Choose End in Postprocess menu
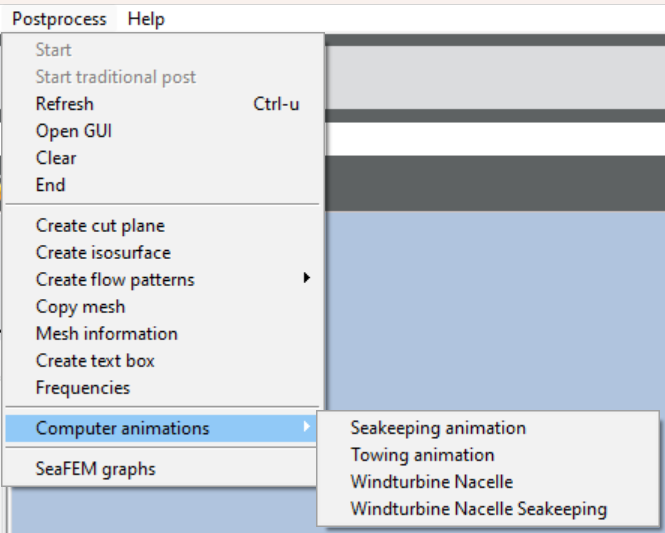Viewport: 665px width, 533px height. [162, 185]
